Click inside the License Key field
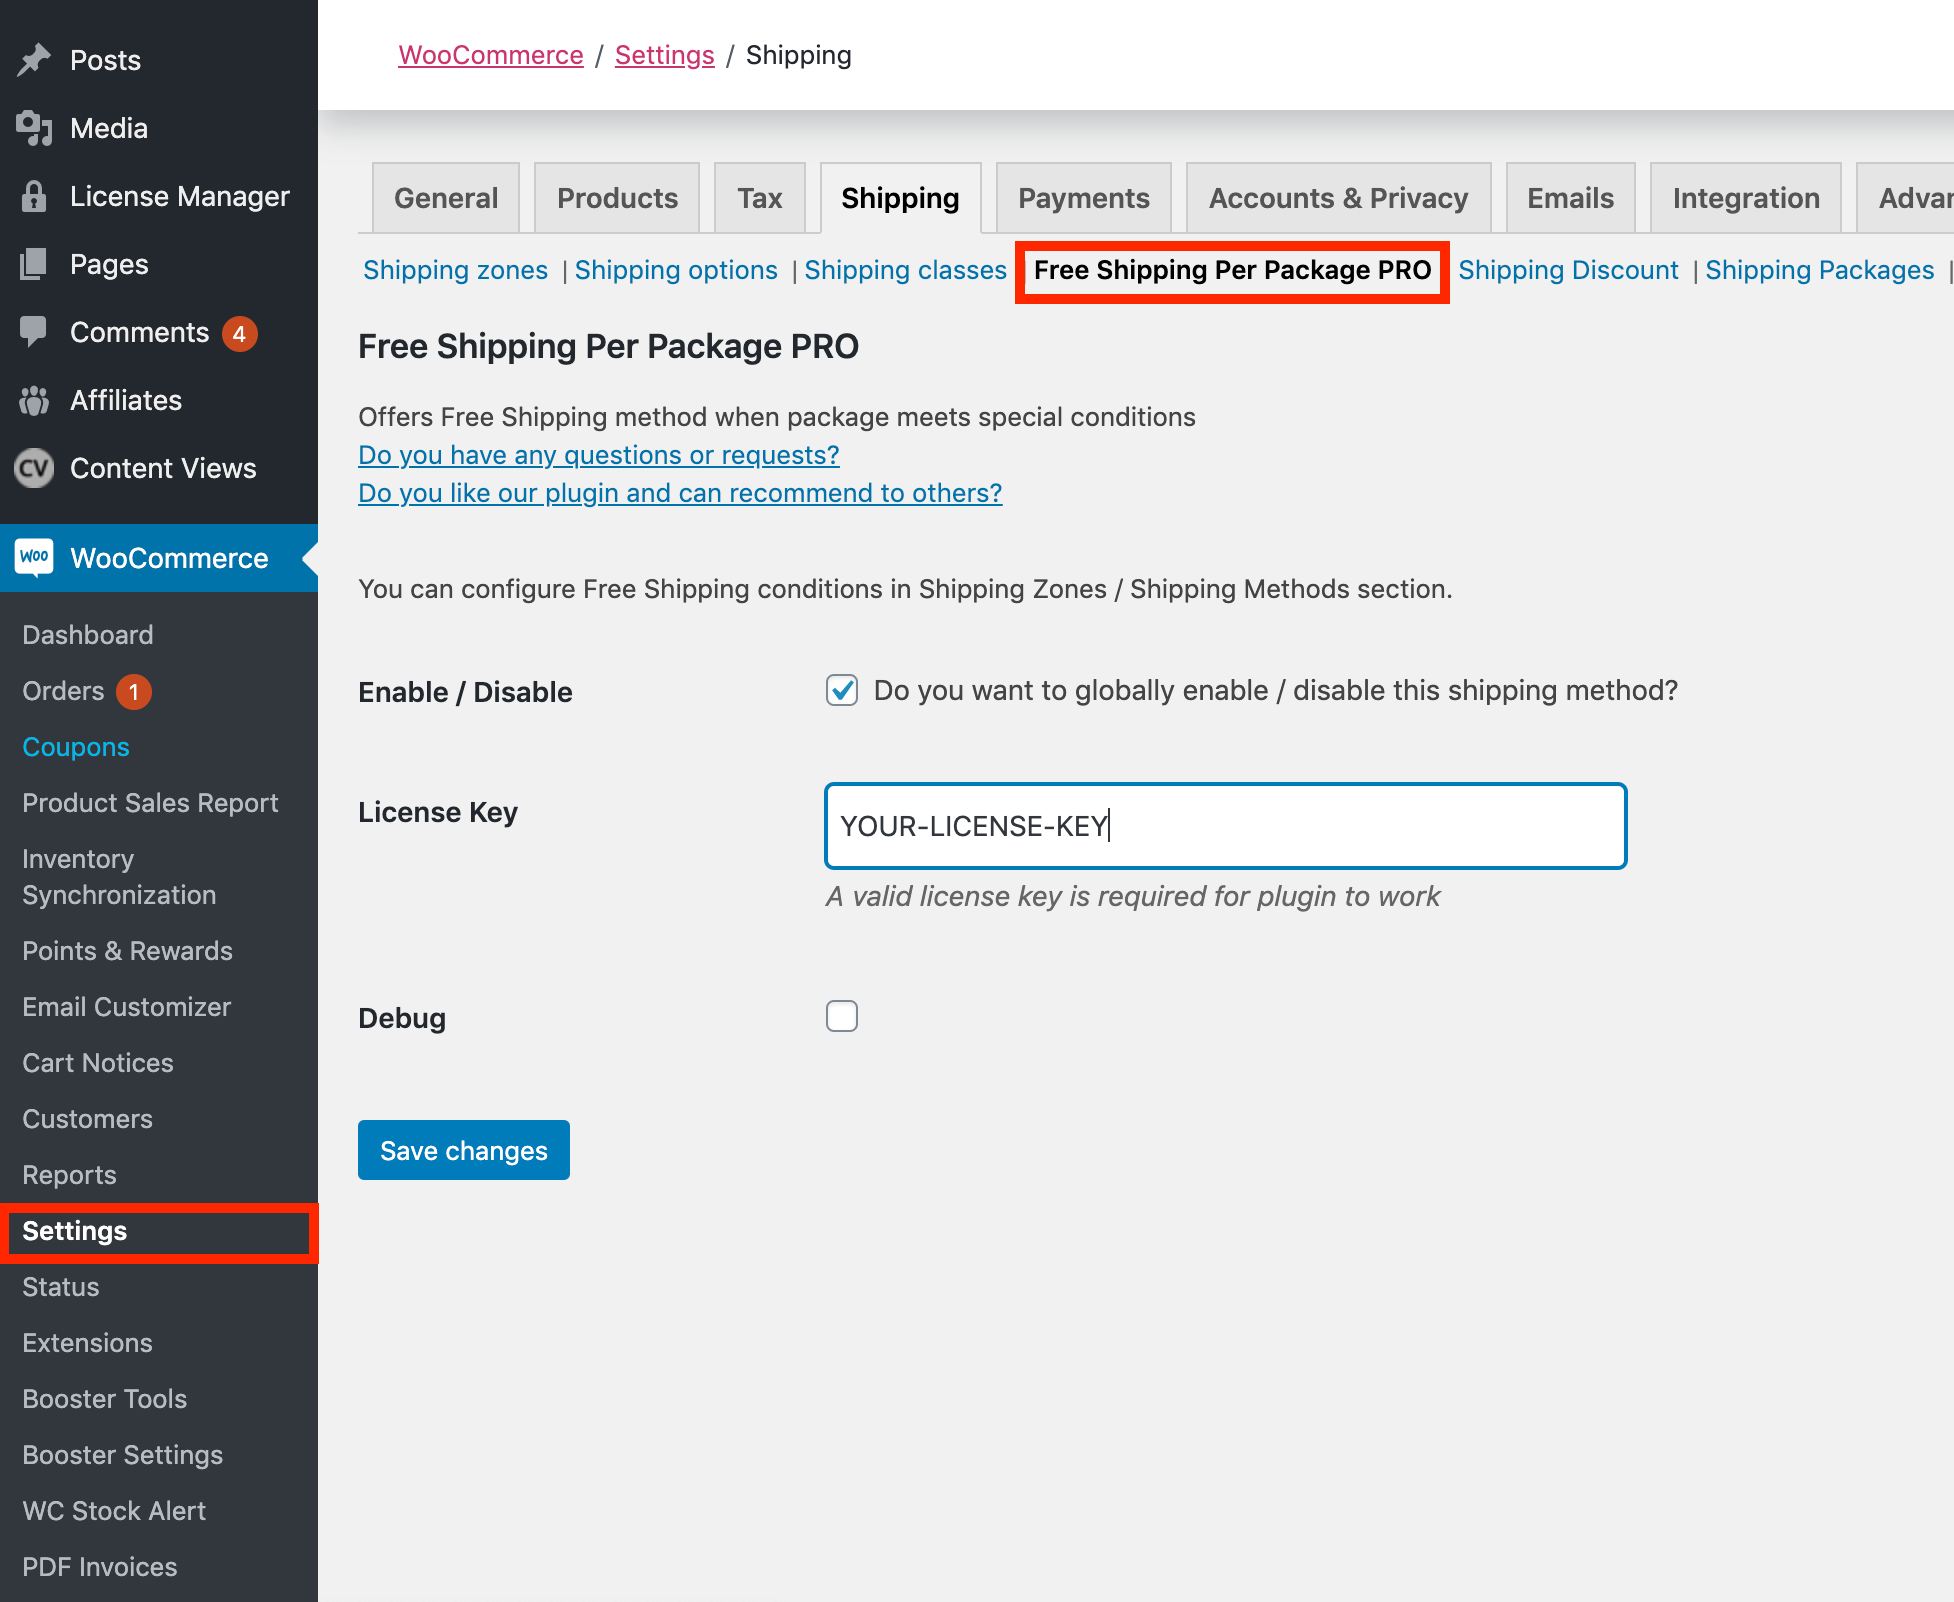Image resolution: width=1954 pixels, height=1602 pixels. pos(1225,826)
